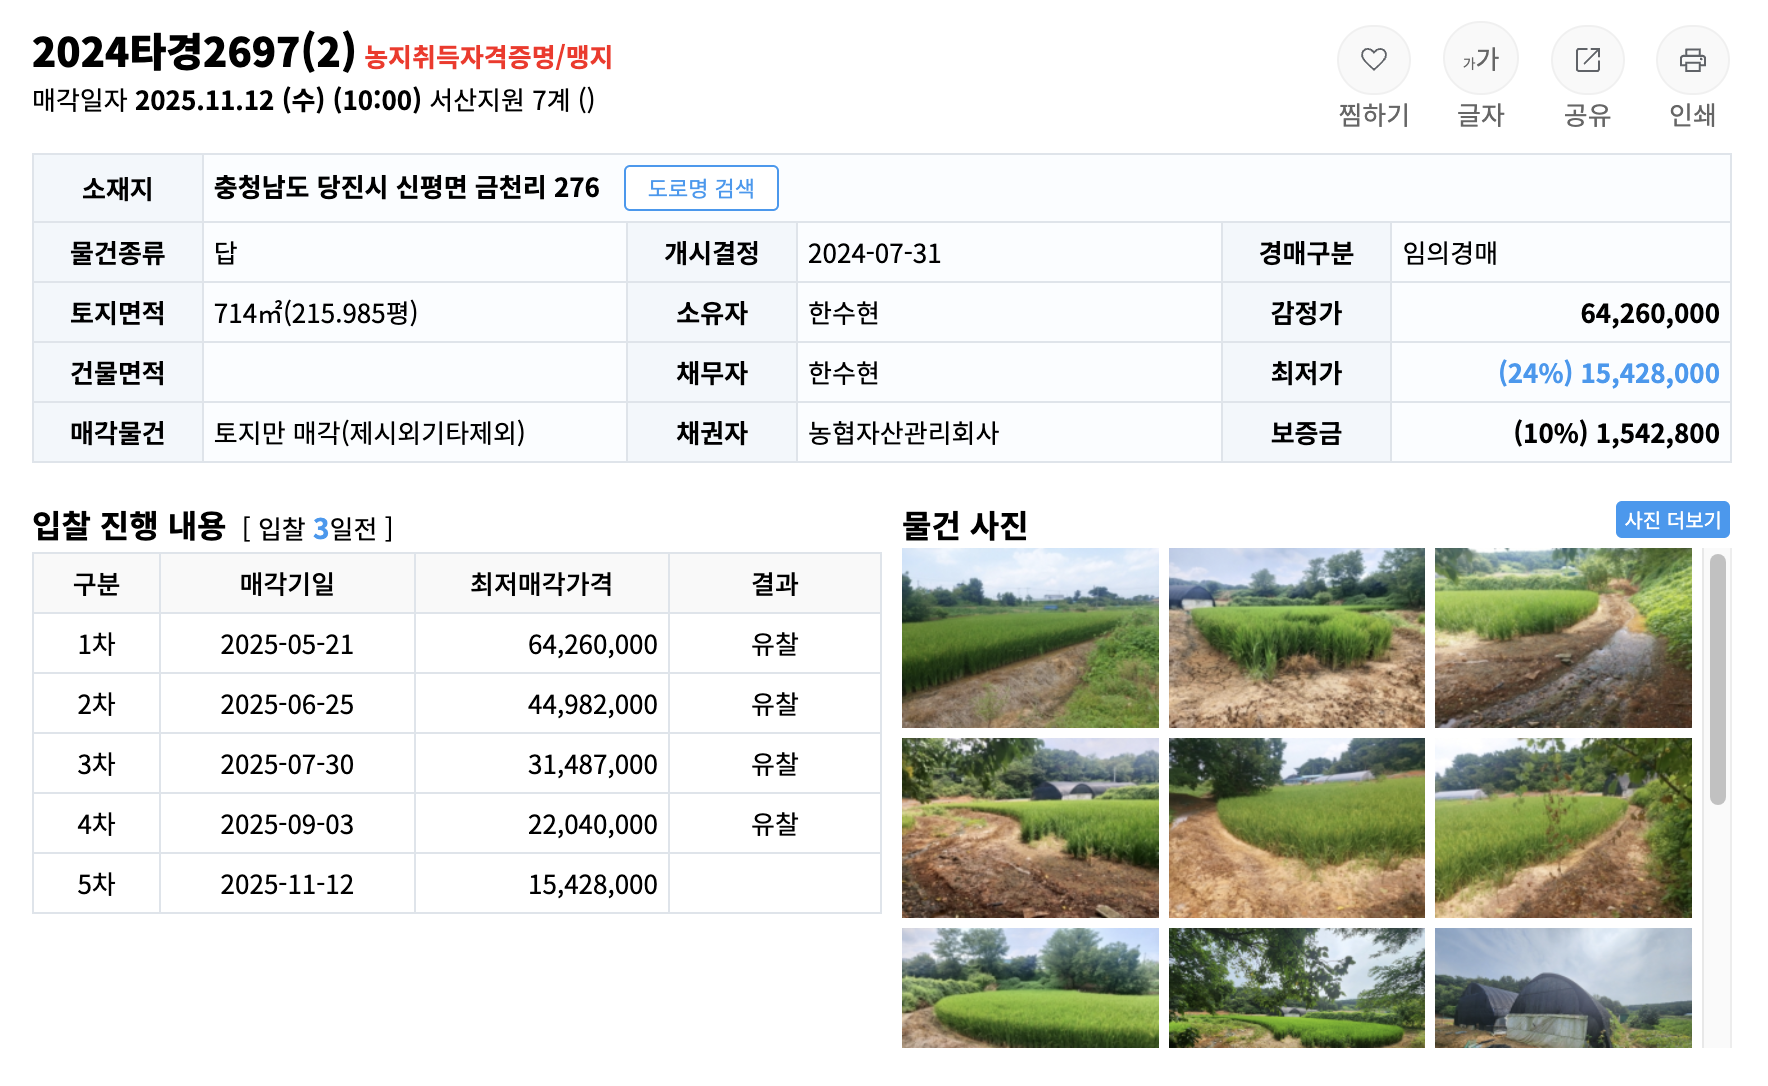Click the 매각기일 column header

(x=287, y=584)
